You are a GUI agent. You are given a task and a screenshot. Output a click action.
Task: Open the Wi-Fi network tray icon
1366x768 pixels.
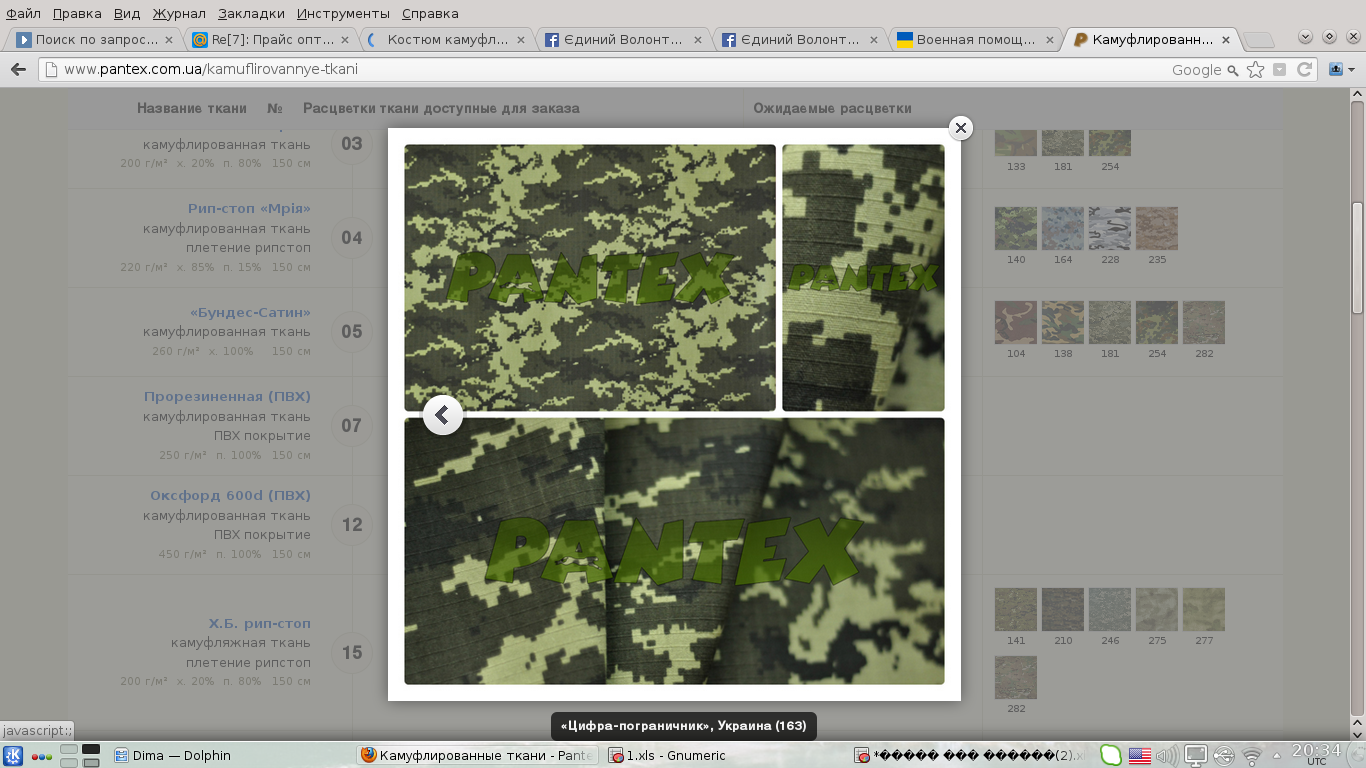(x=1251, y=756)
